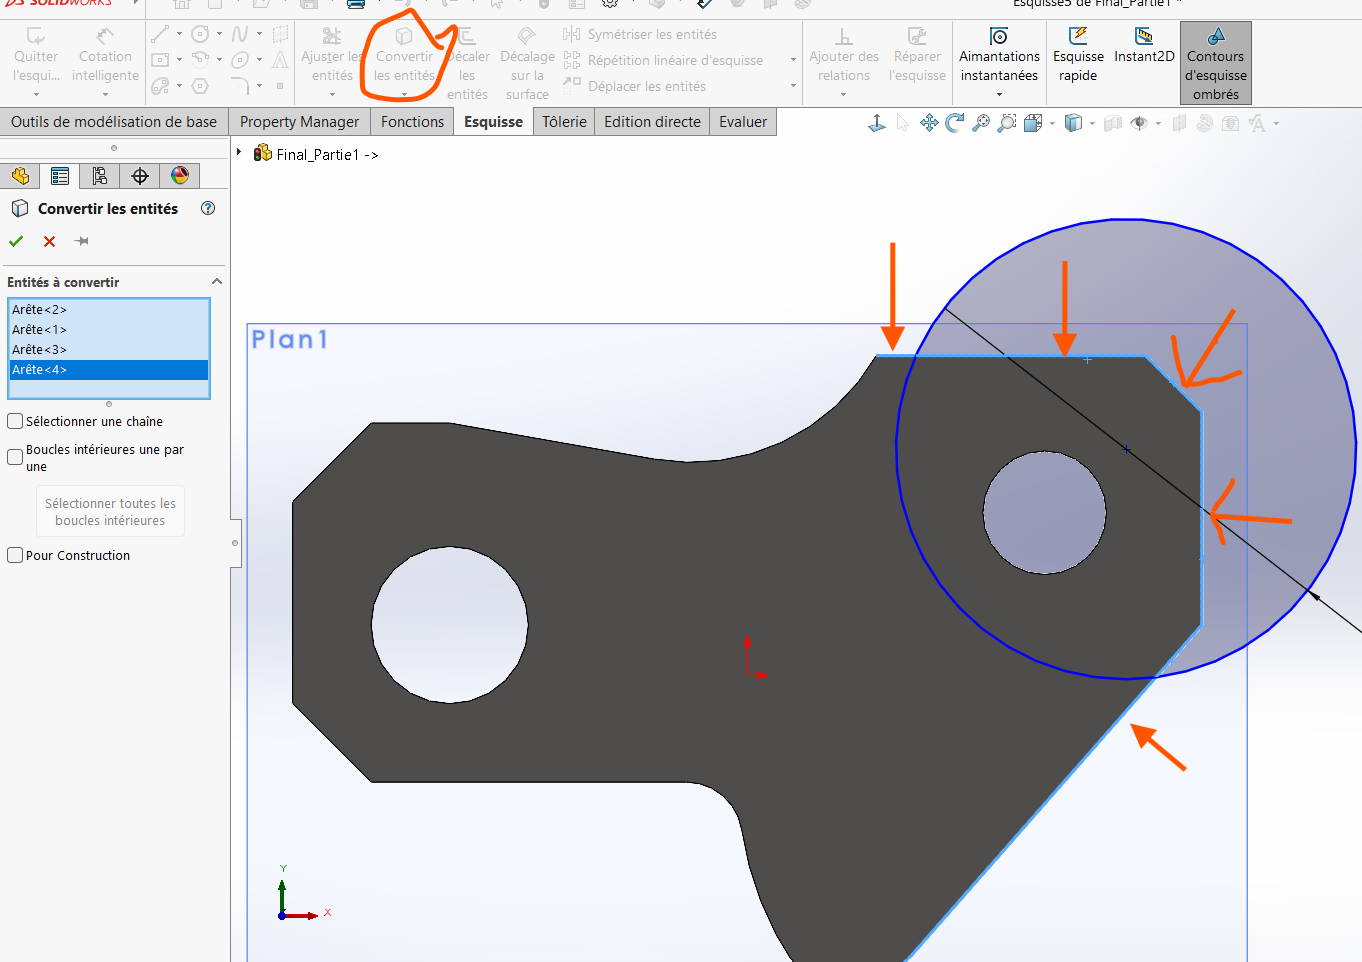Open Property Manager ribbon tab

pyautogui.click(x=299, y=121)
